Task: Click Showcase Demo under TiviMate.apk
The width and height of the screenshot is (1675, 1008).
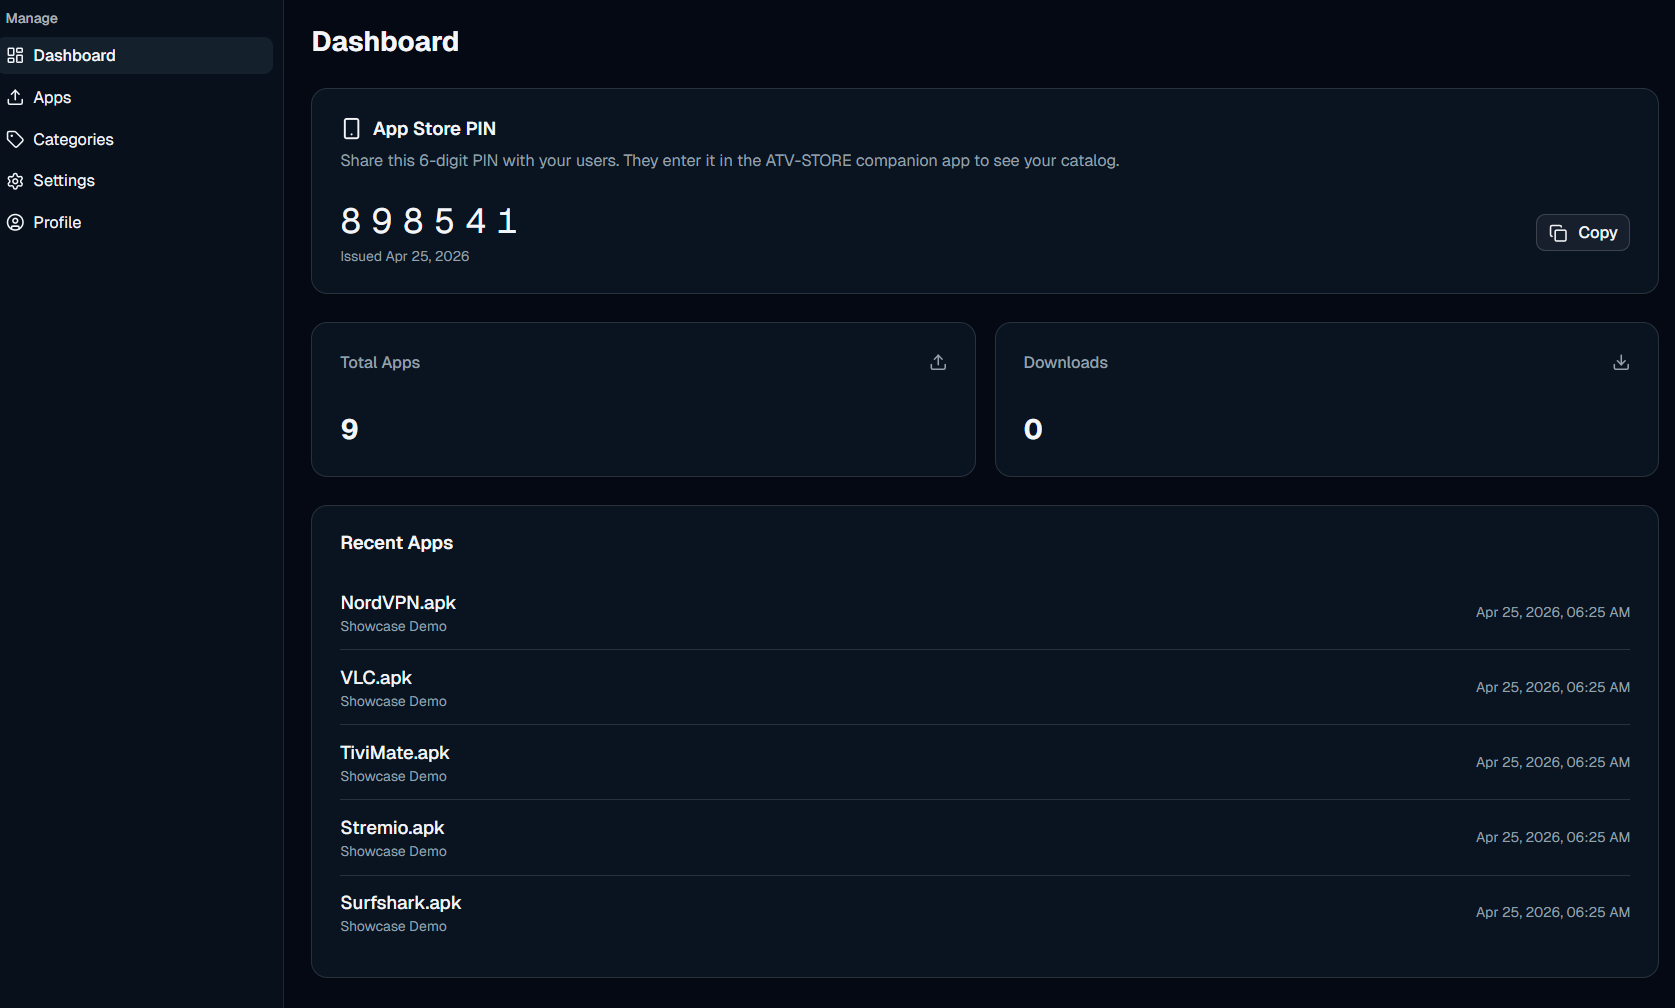Action: pyautogui.click(x=393, y=776)
